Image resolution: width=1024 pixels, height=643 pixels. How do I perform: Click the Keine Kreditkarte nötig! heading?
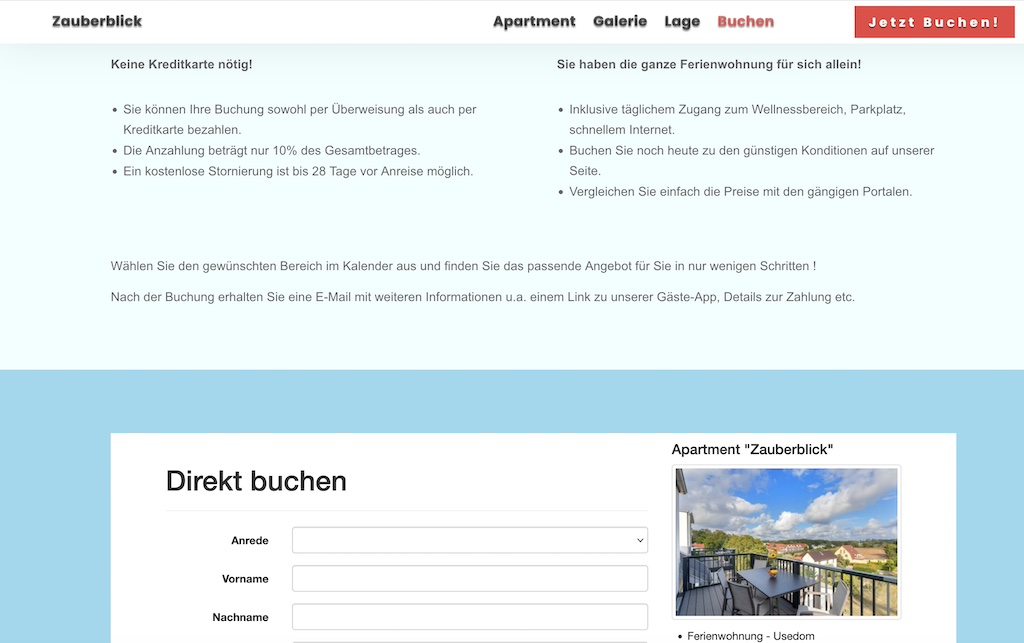pos(181,64)
